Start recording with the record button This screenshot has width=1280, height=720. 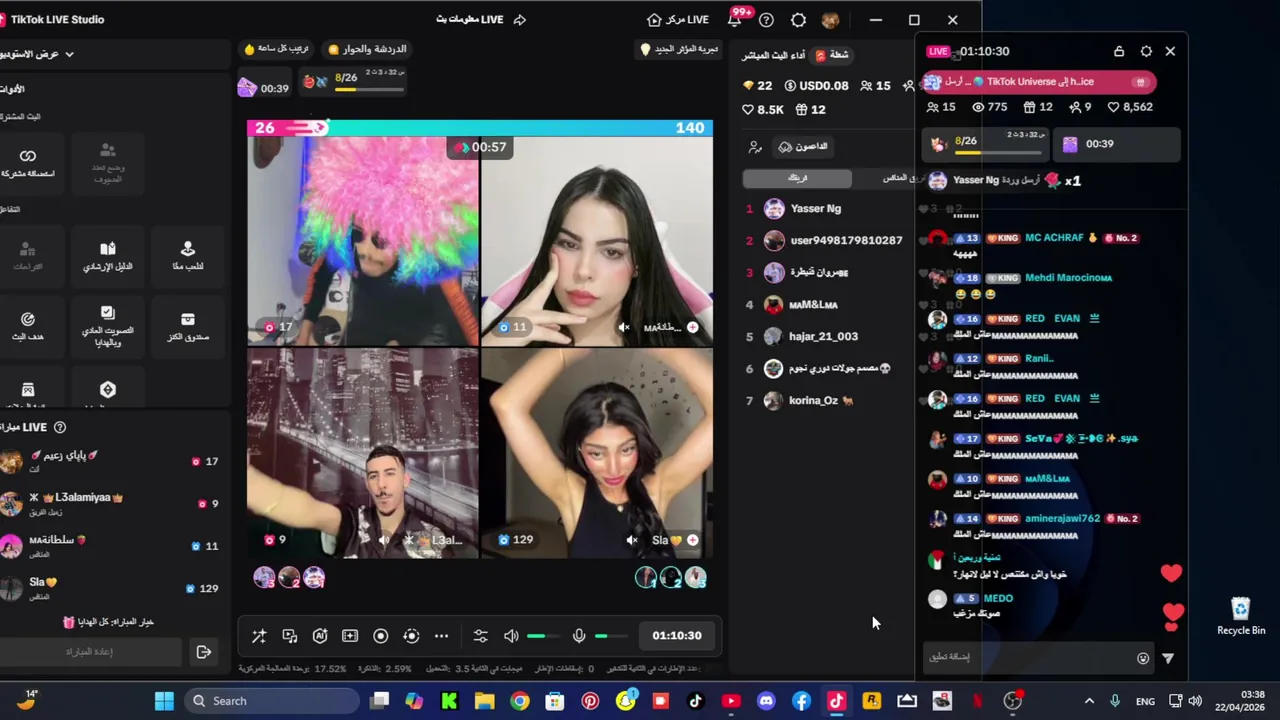[x=380, y=636]
